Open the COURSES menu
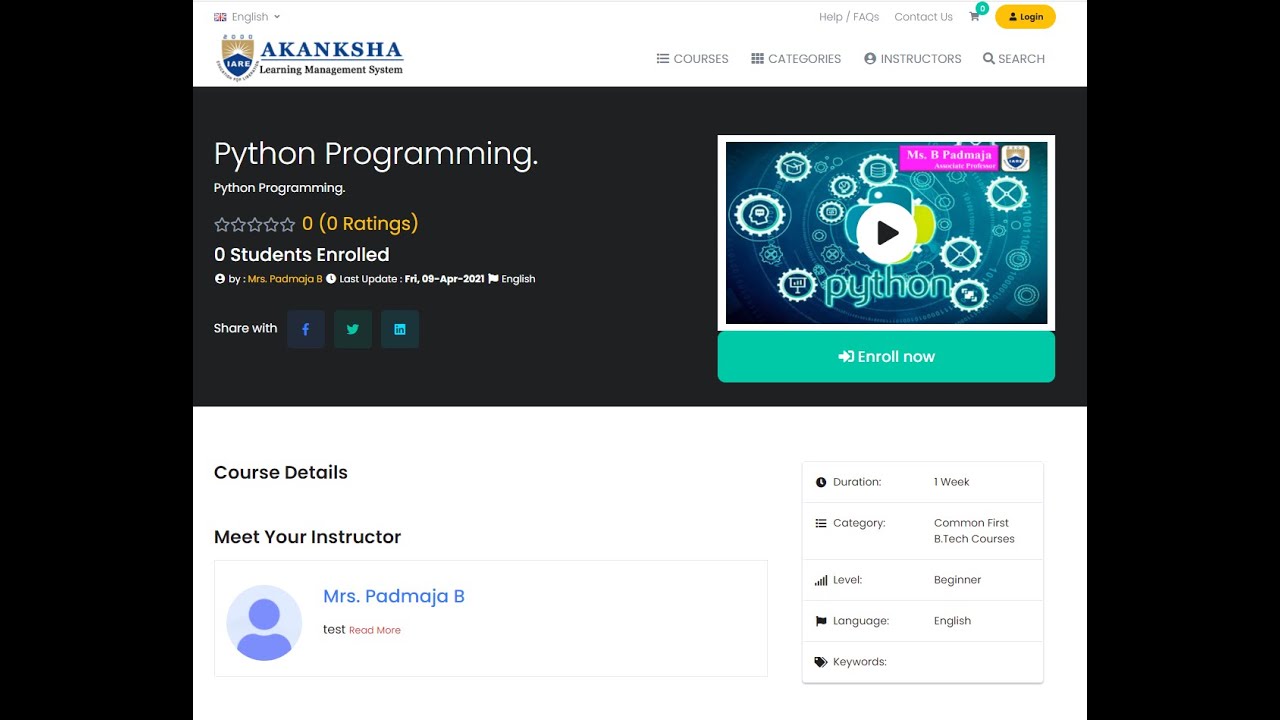This screenshot has width=1280, height=720. click(692, 59)
